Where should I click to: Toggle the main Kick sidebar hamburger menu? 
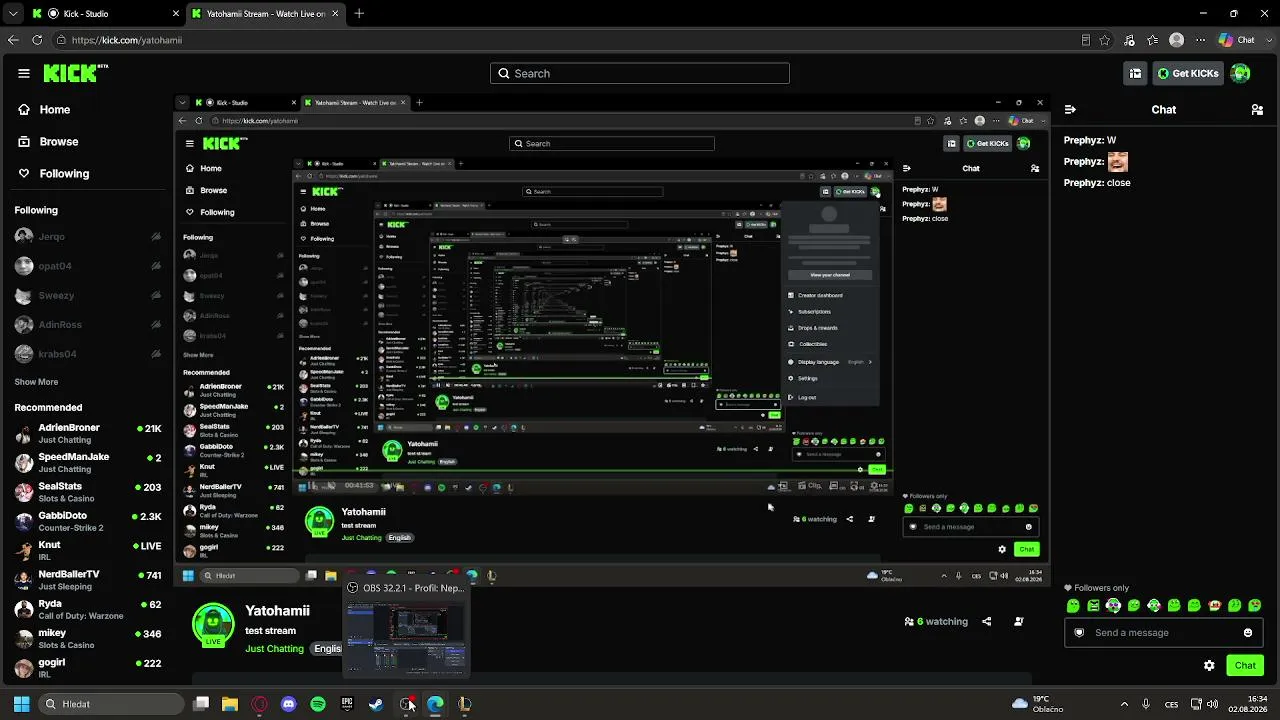[x=24, y=73]
